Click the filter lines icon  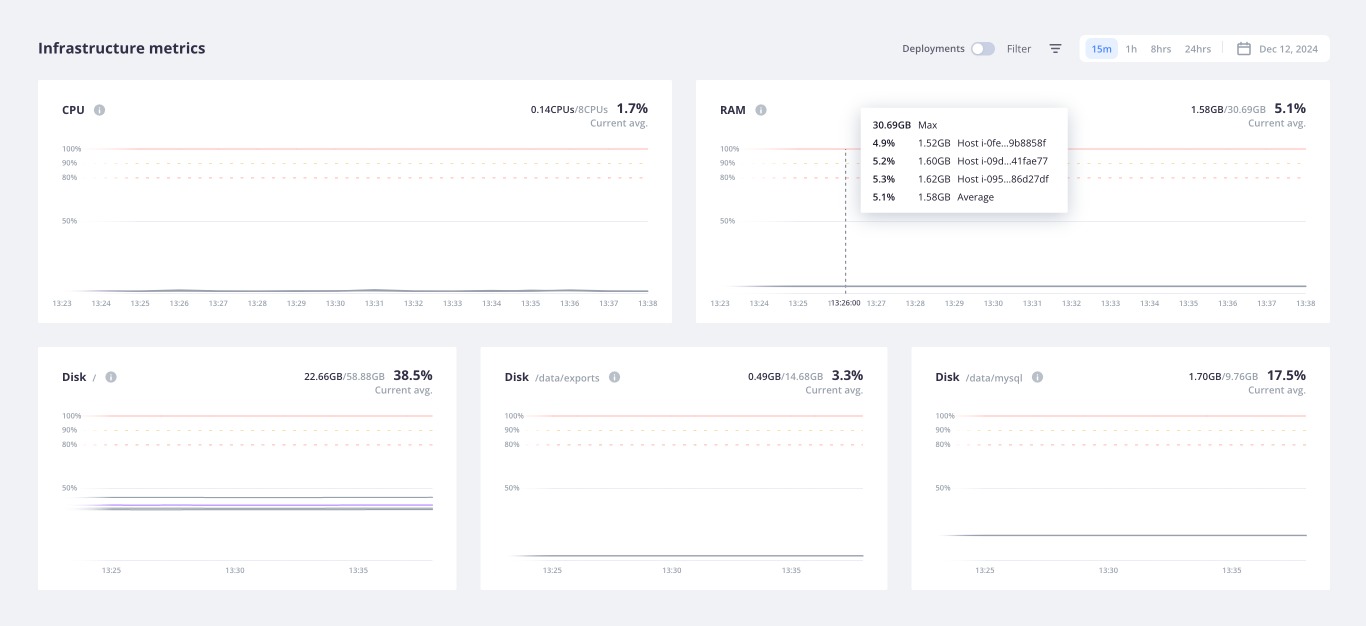1055,48
